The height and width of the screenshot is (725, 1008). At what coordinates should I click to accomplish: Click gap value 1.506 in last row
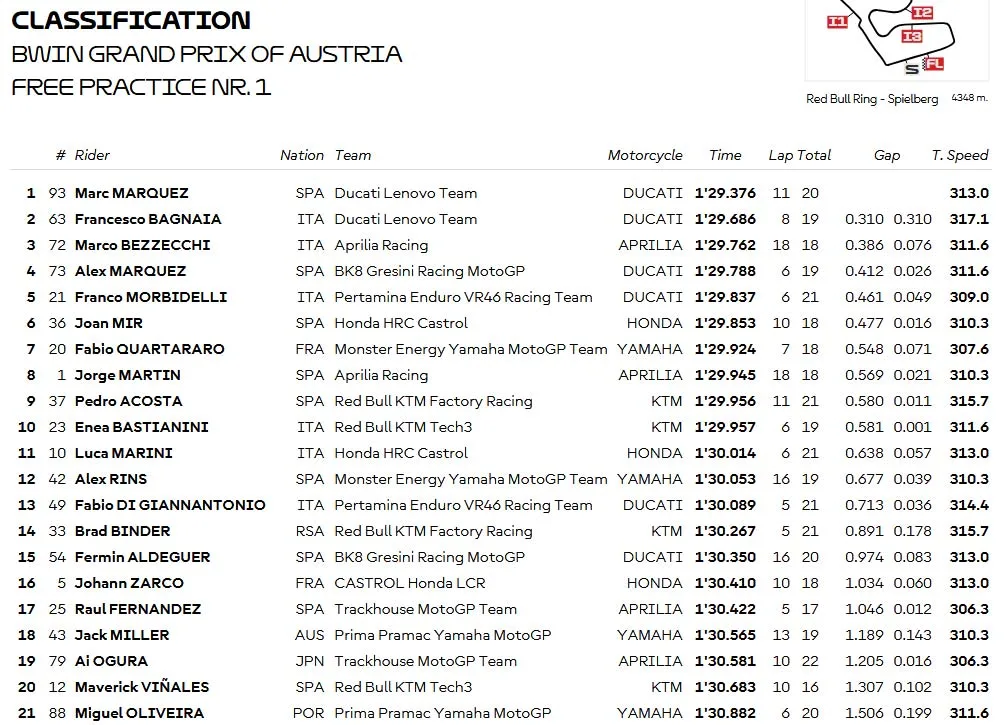tap(864, 713)
